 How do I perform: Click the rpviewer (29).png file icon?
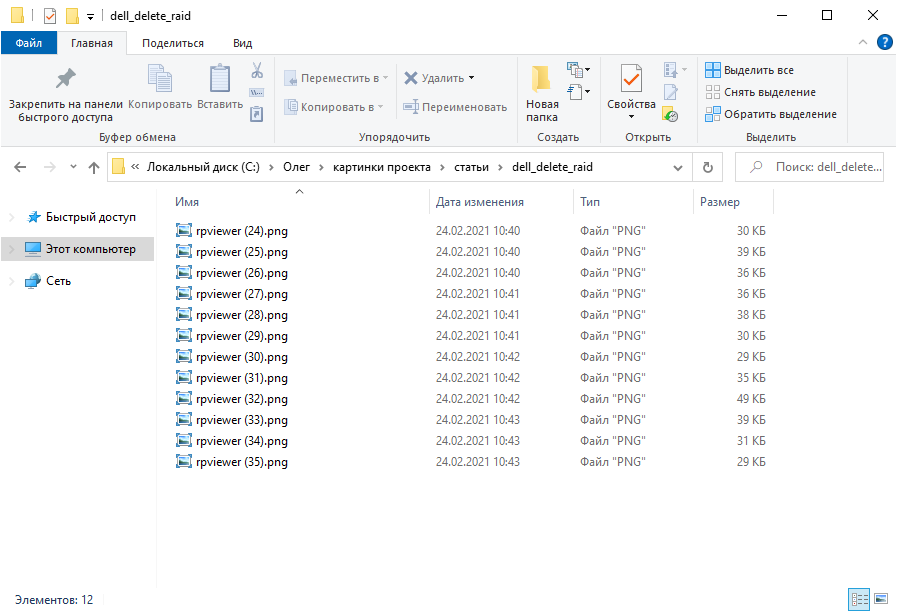184,336
